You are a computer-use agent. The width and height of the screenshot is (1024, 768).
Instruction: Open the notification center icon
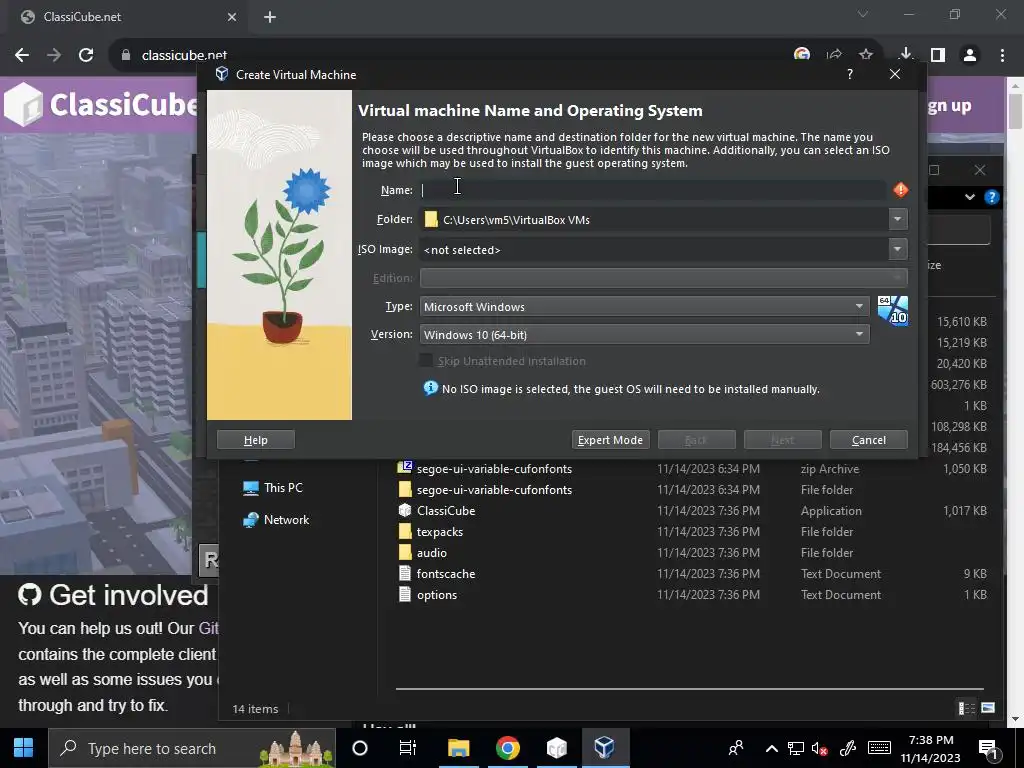[989, 749]
